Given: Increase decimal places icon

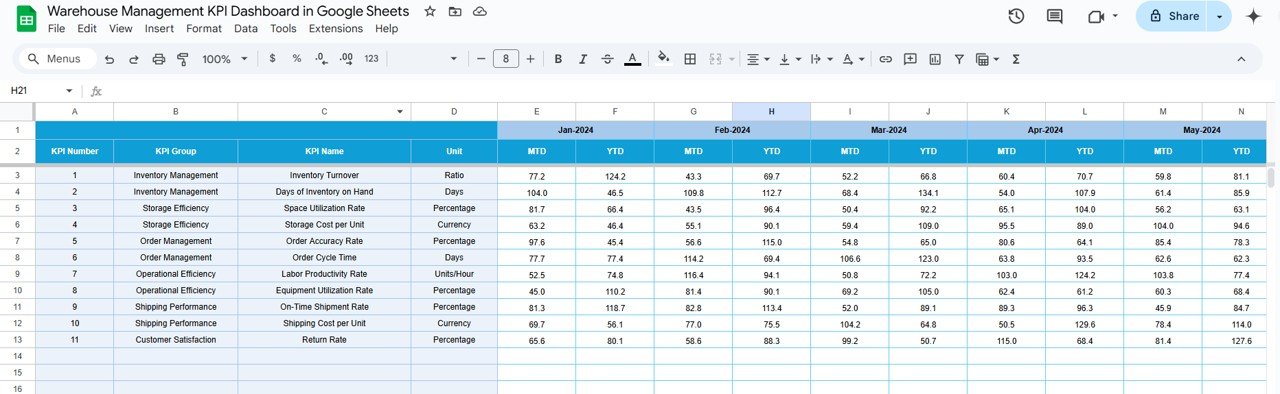Looking at the screenshot, I should (346, 59).
